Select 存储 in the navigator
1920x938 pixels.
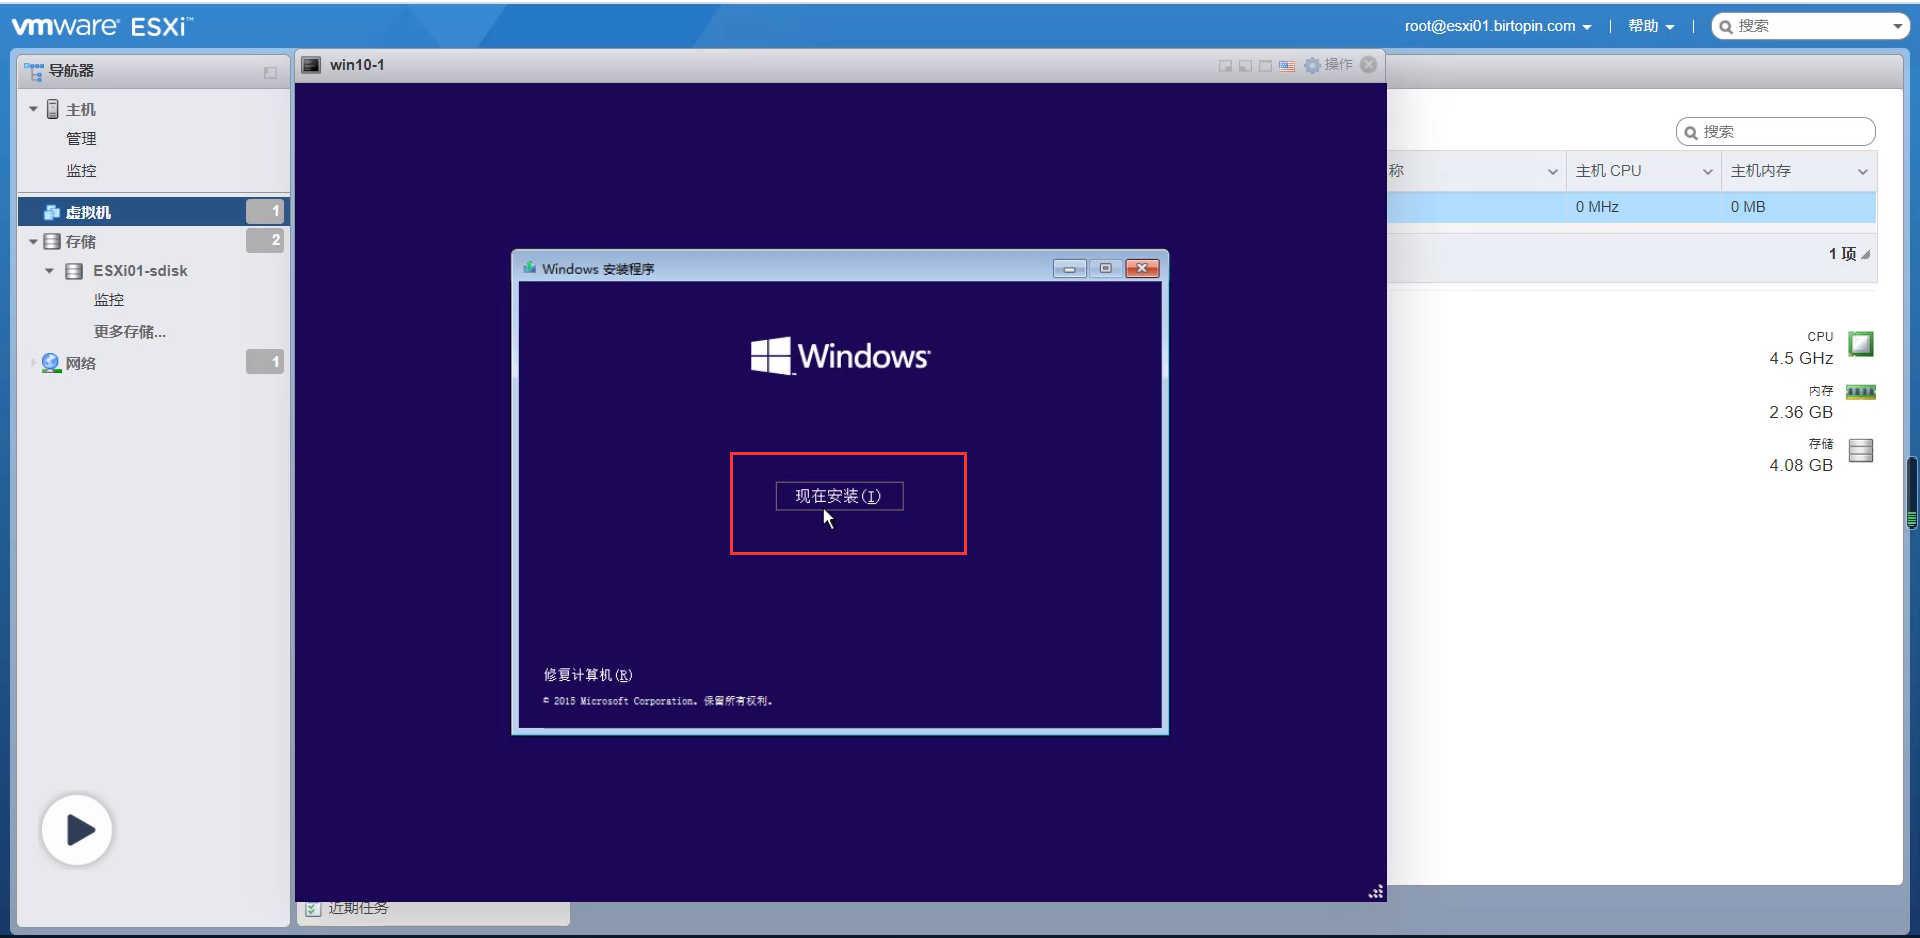pyautogui.click(x=81, y=242)
